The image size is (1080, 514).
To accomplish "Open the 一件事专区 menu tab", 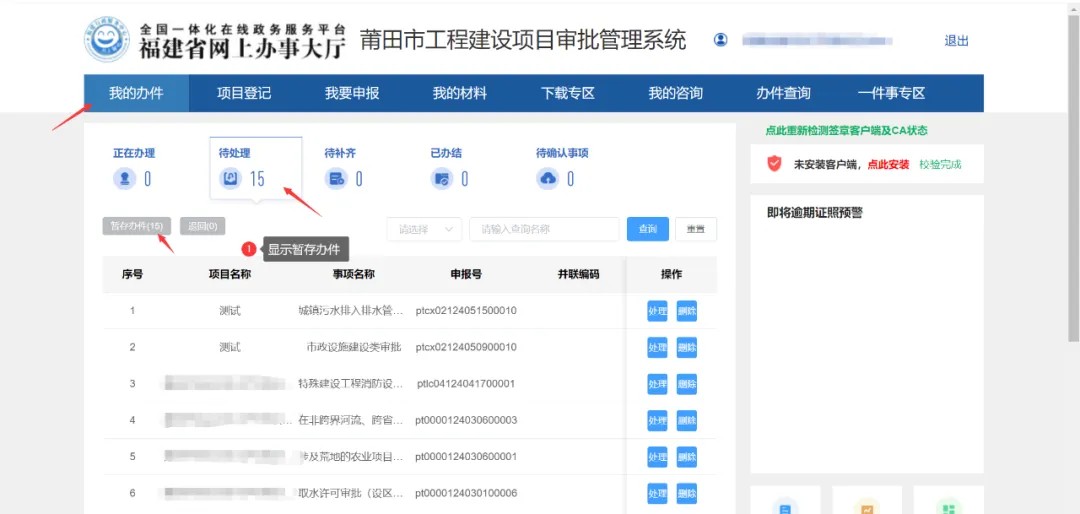I will 891,93.
